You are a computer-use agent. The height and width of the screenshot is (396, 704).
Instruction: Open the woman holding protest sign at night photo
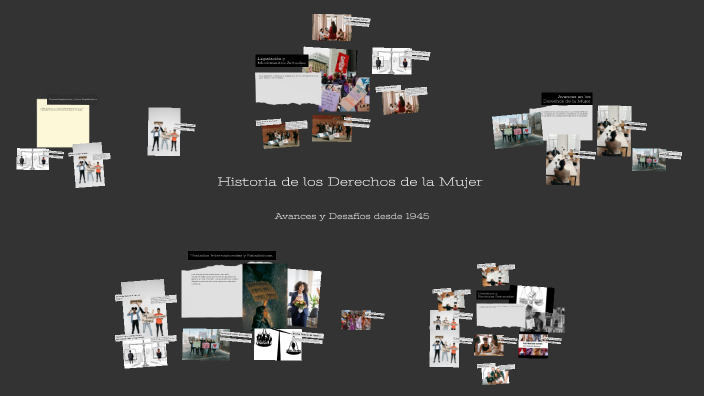pyautogui.click(x=265, y=296)
